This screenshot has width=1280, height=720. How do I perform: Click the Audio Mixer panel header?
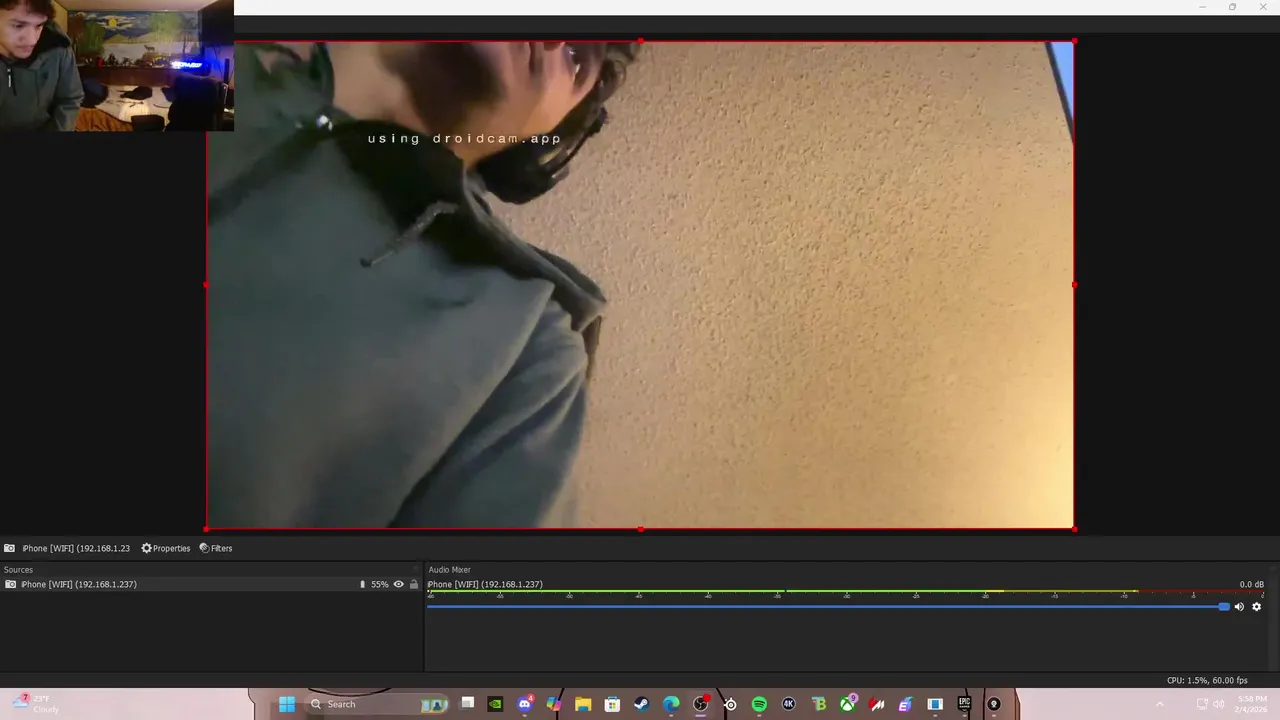450,570
